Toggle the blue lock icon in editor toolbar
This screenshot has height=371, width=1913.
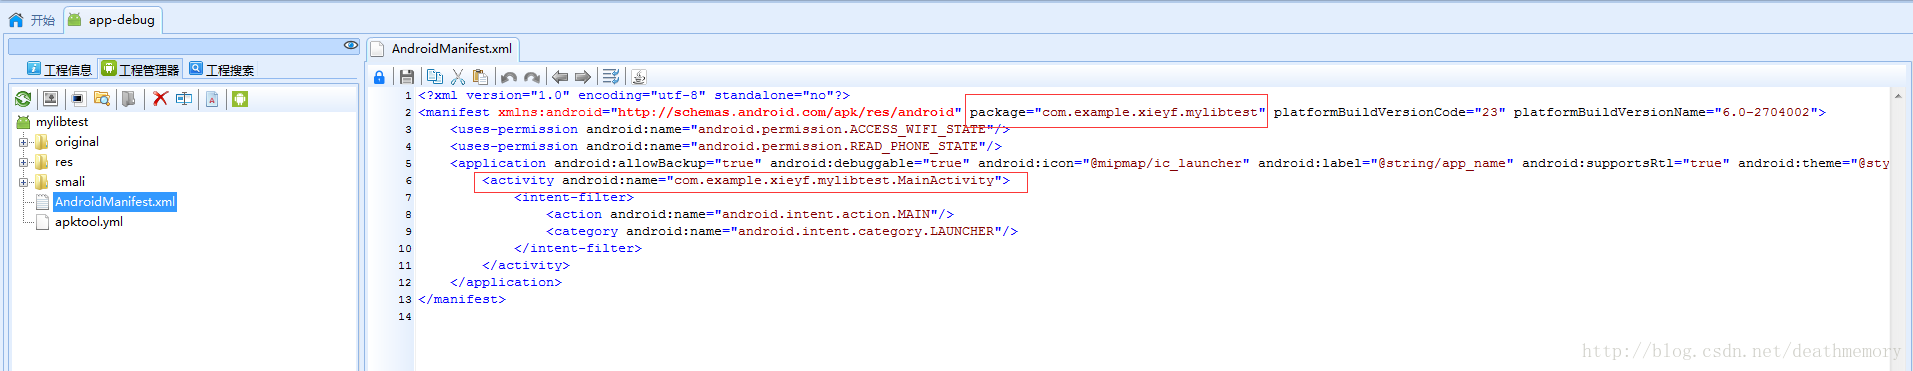[x=379, y=77]
